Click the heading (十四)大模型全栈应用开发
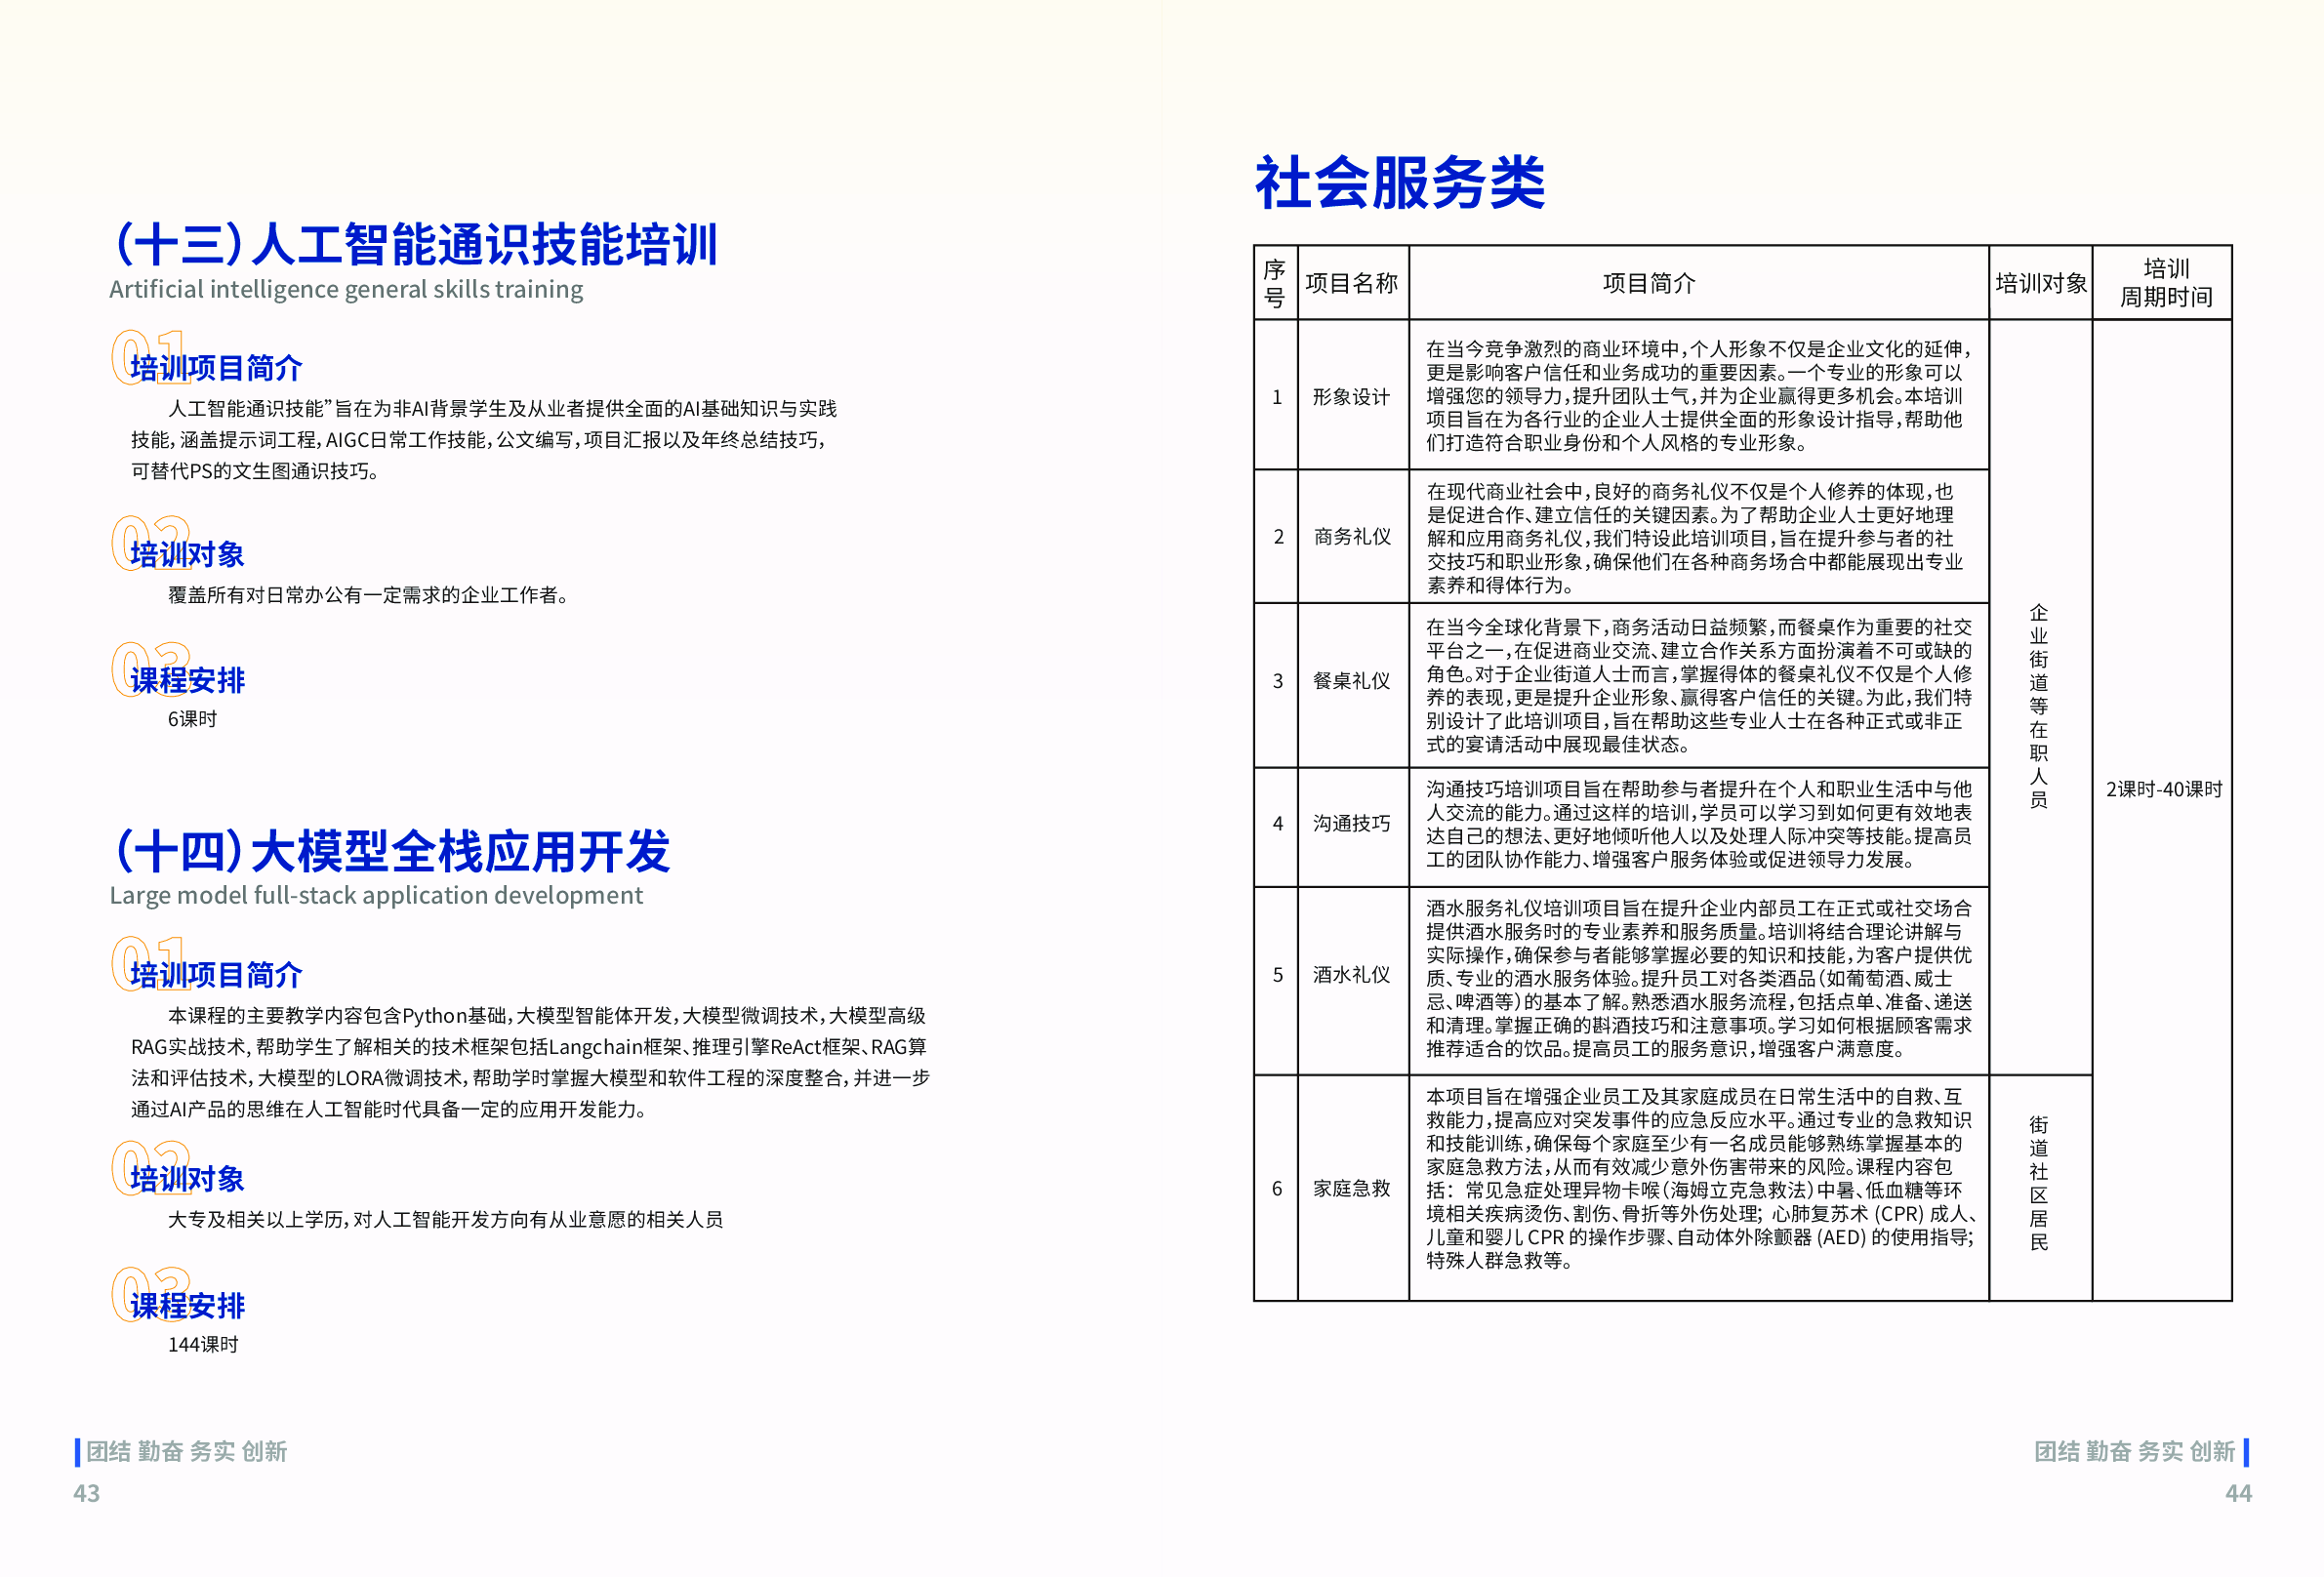Screen dimensions: 2324x1577 [392, 851]
